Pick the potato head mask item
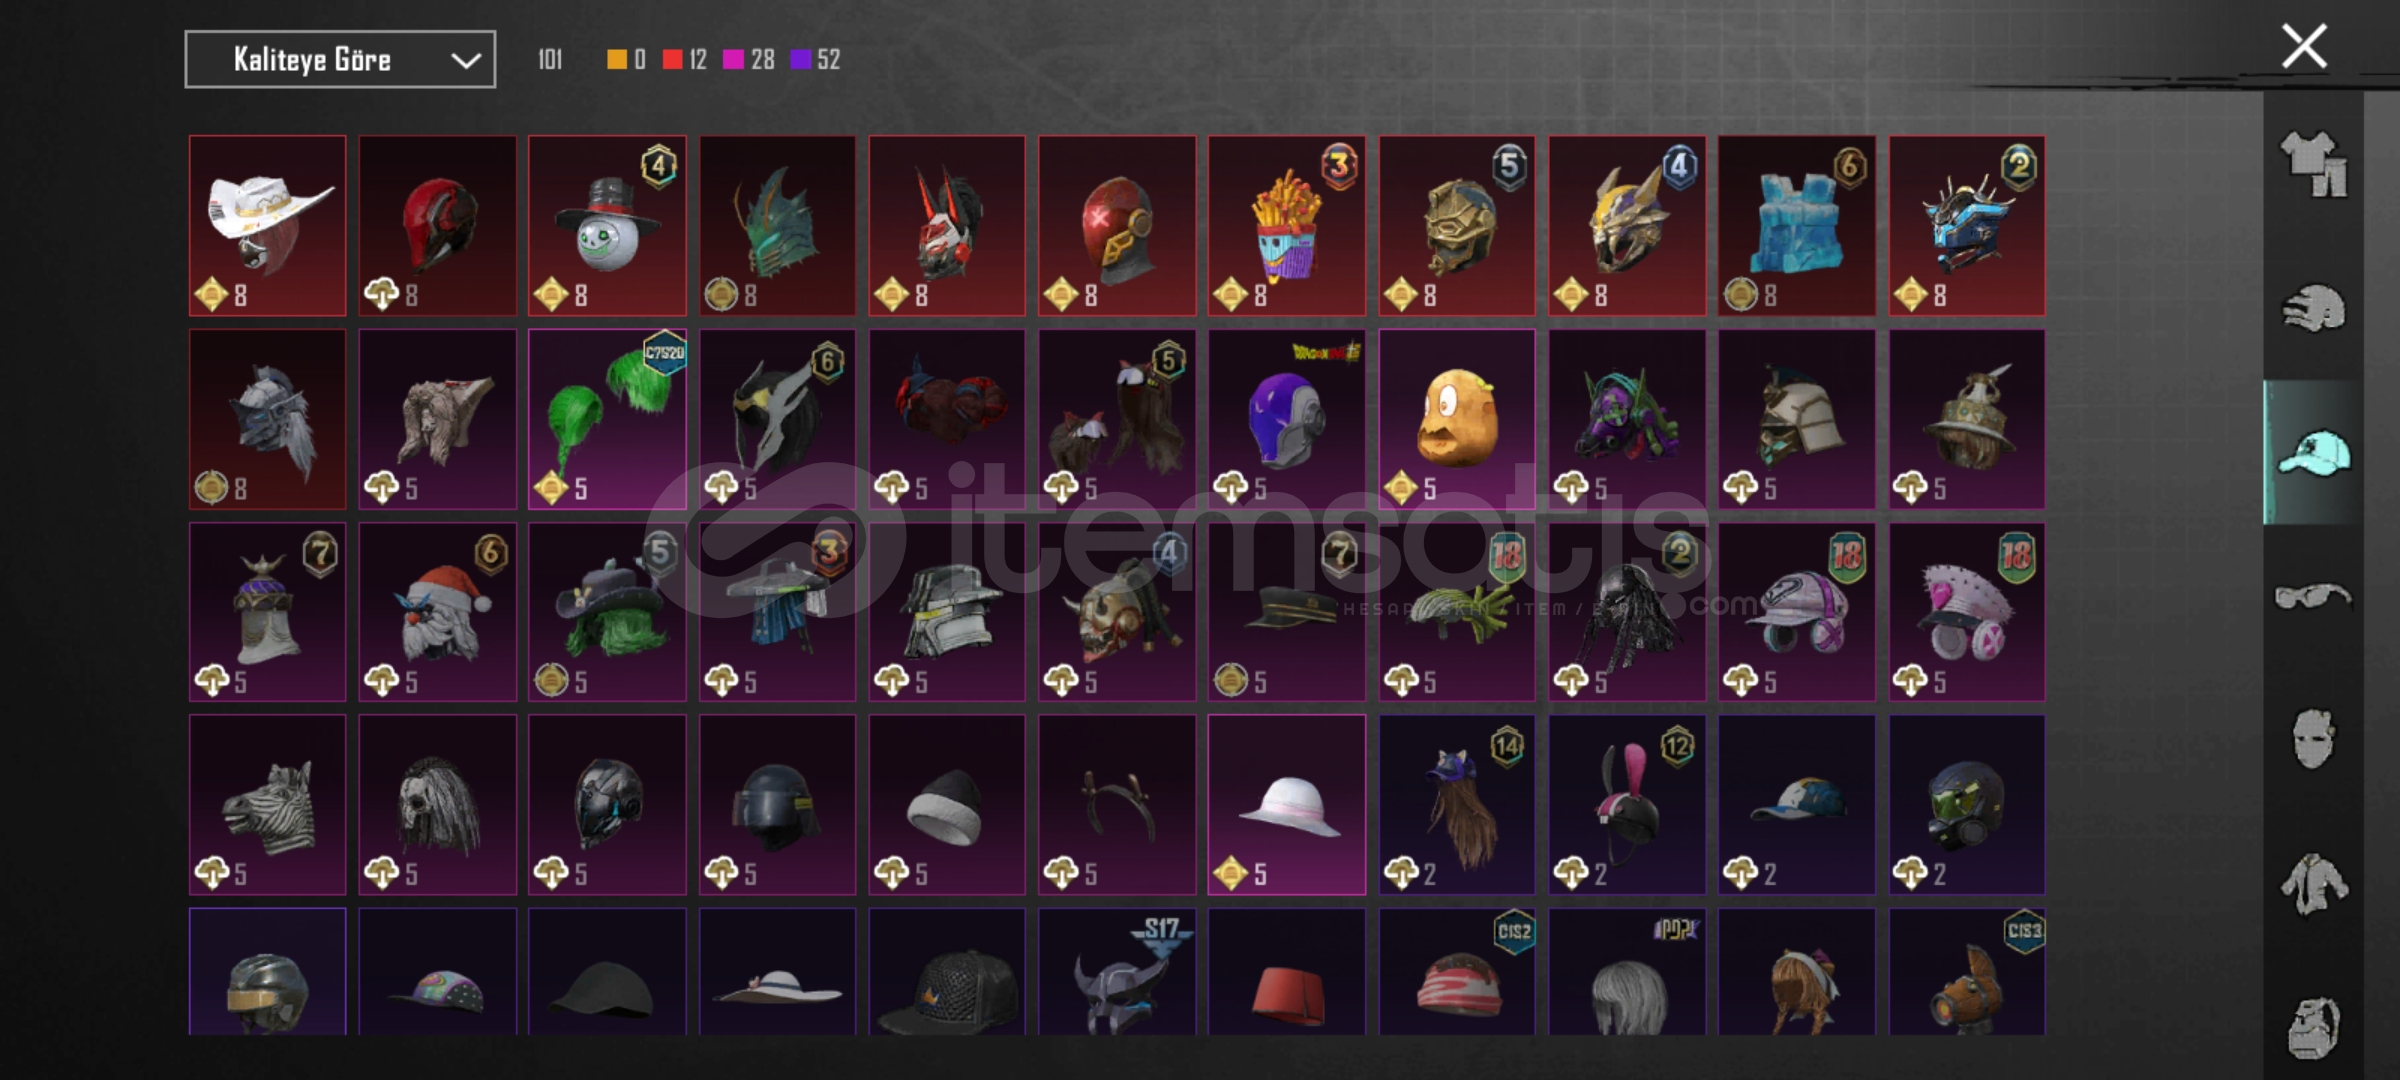This screenshot has height=1080, width=2400. [1457, 419]
